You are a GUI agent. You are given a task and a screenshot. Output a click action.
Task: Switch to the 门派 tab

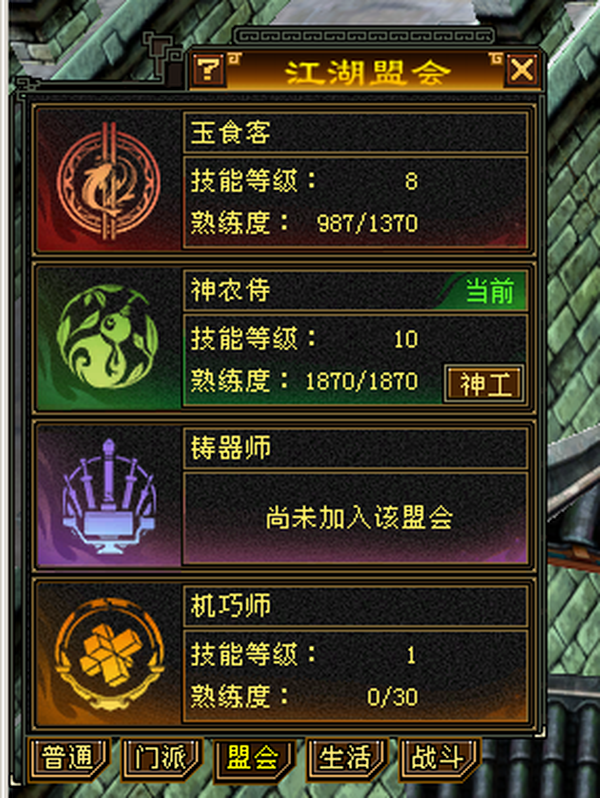point(161,758)
